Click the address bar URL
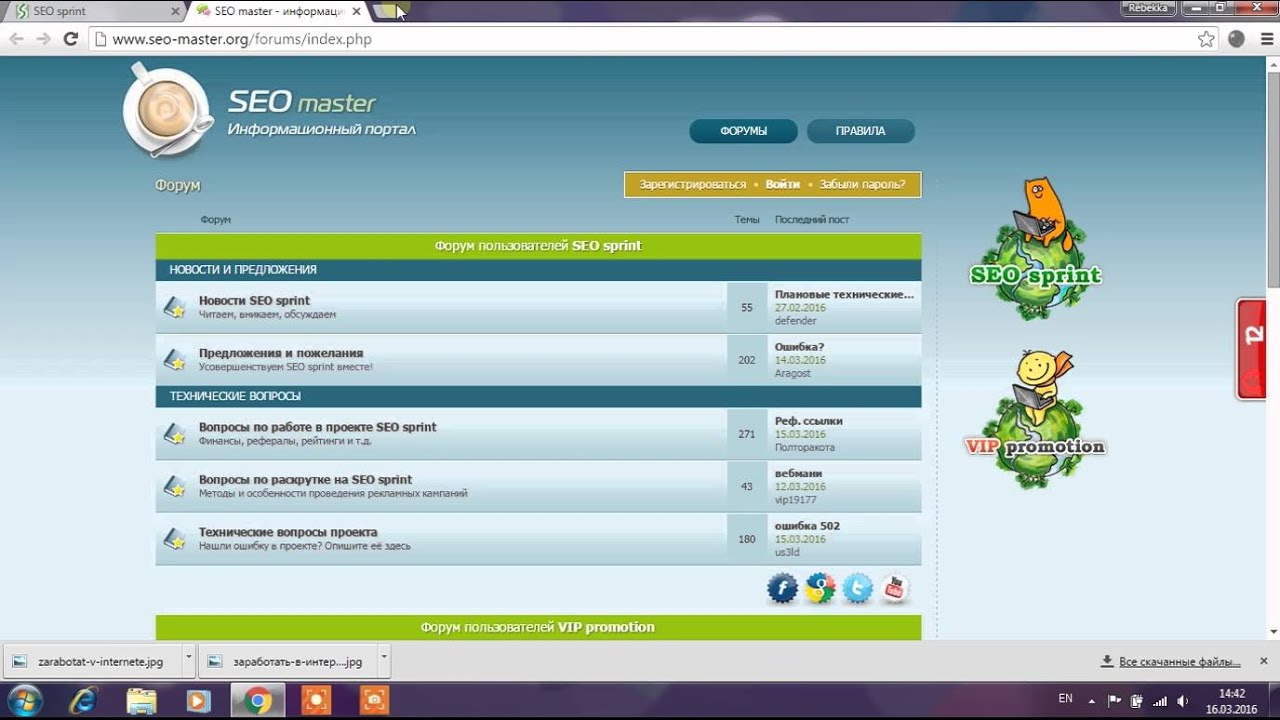This screenshot has height=720, width=1280. pyautogui.click(x=241, y=39)
